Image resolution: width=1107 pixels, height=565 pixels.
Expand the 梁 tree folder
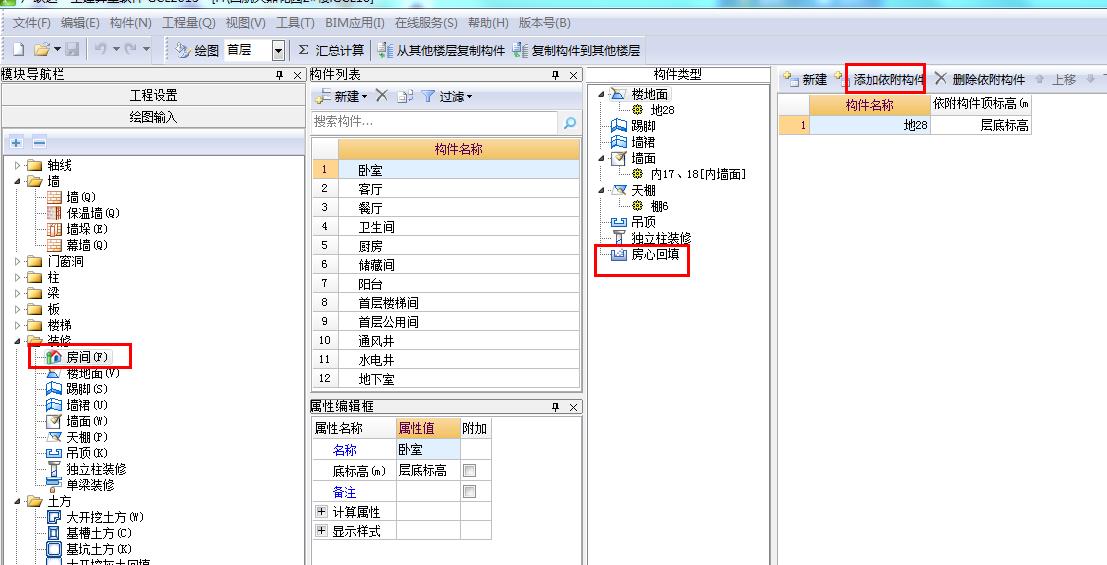pos(18,293)
